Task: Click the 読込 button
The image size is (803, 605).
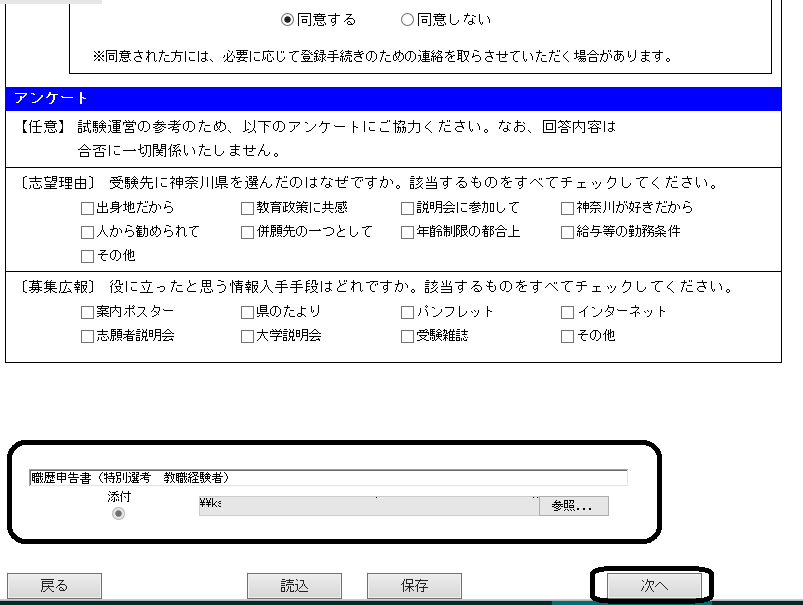Action: [x=294, y=586]
